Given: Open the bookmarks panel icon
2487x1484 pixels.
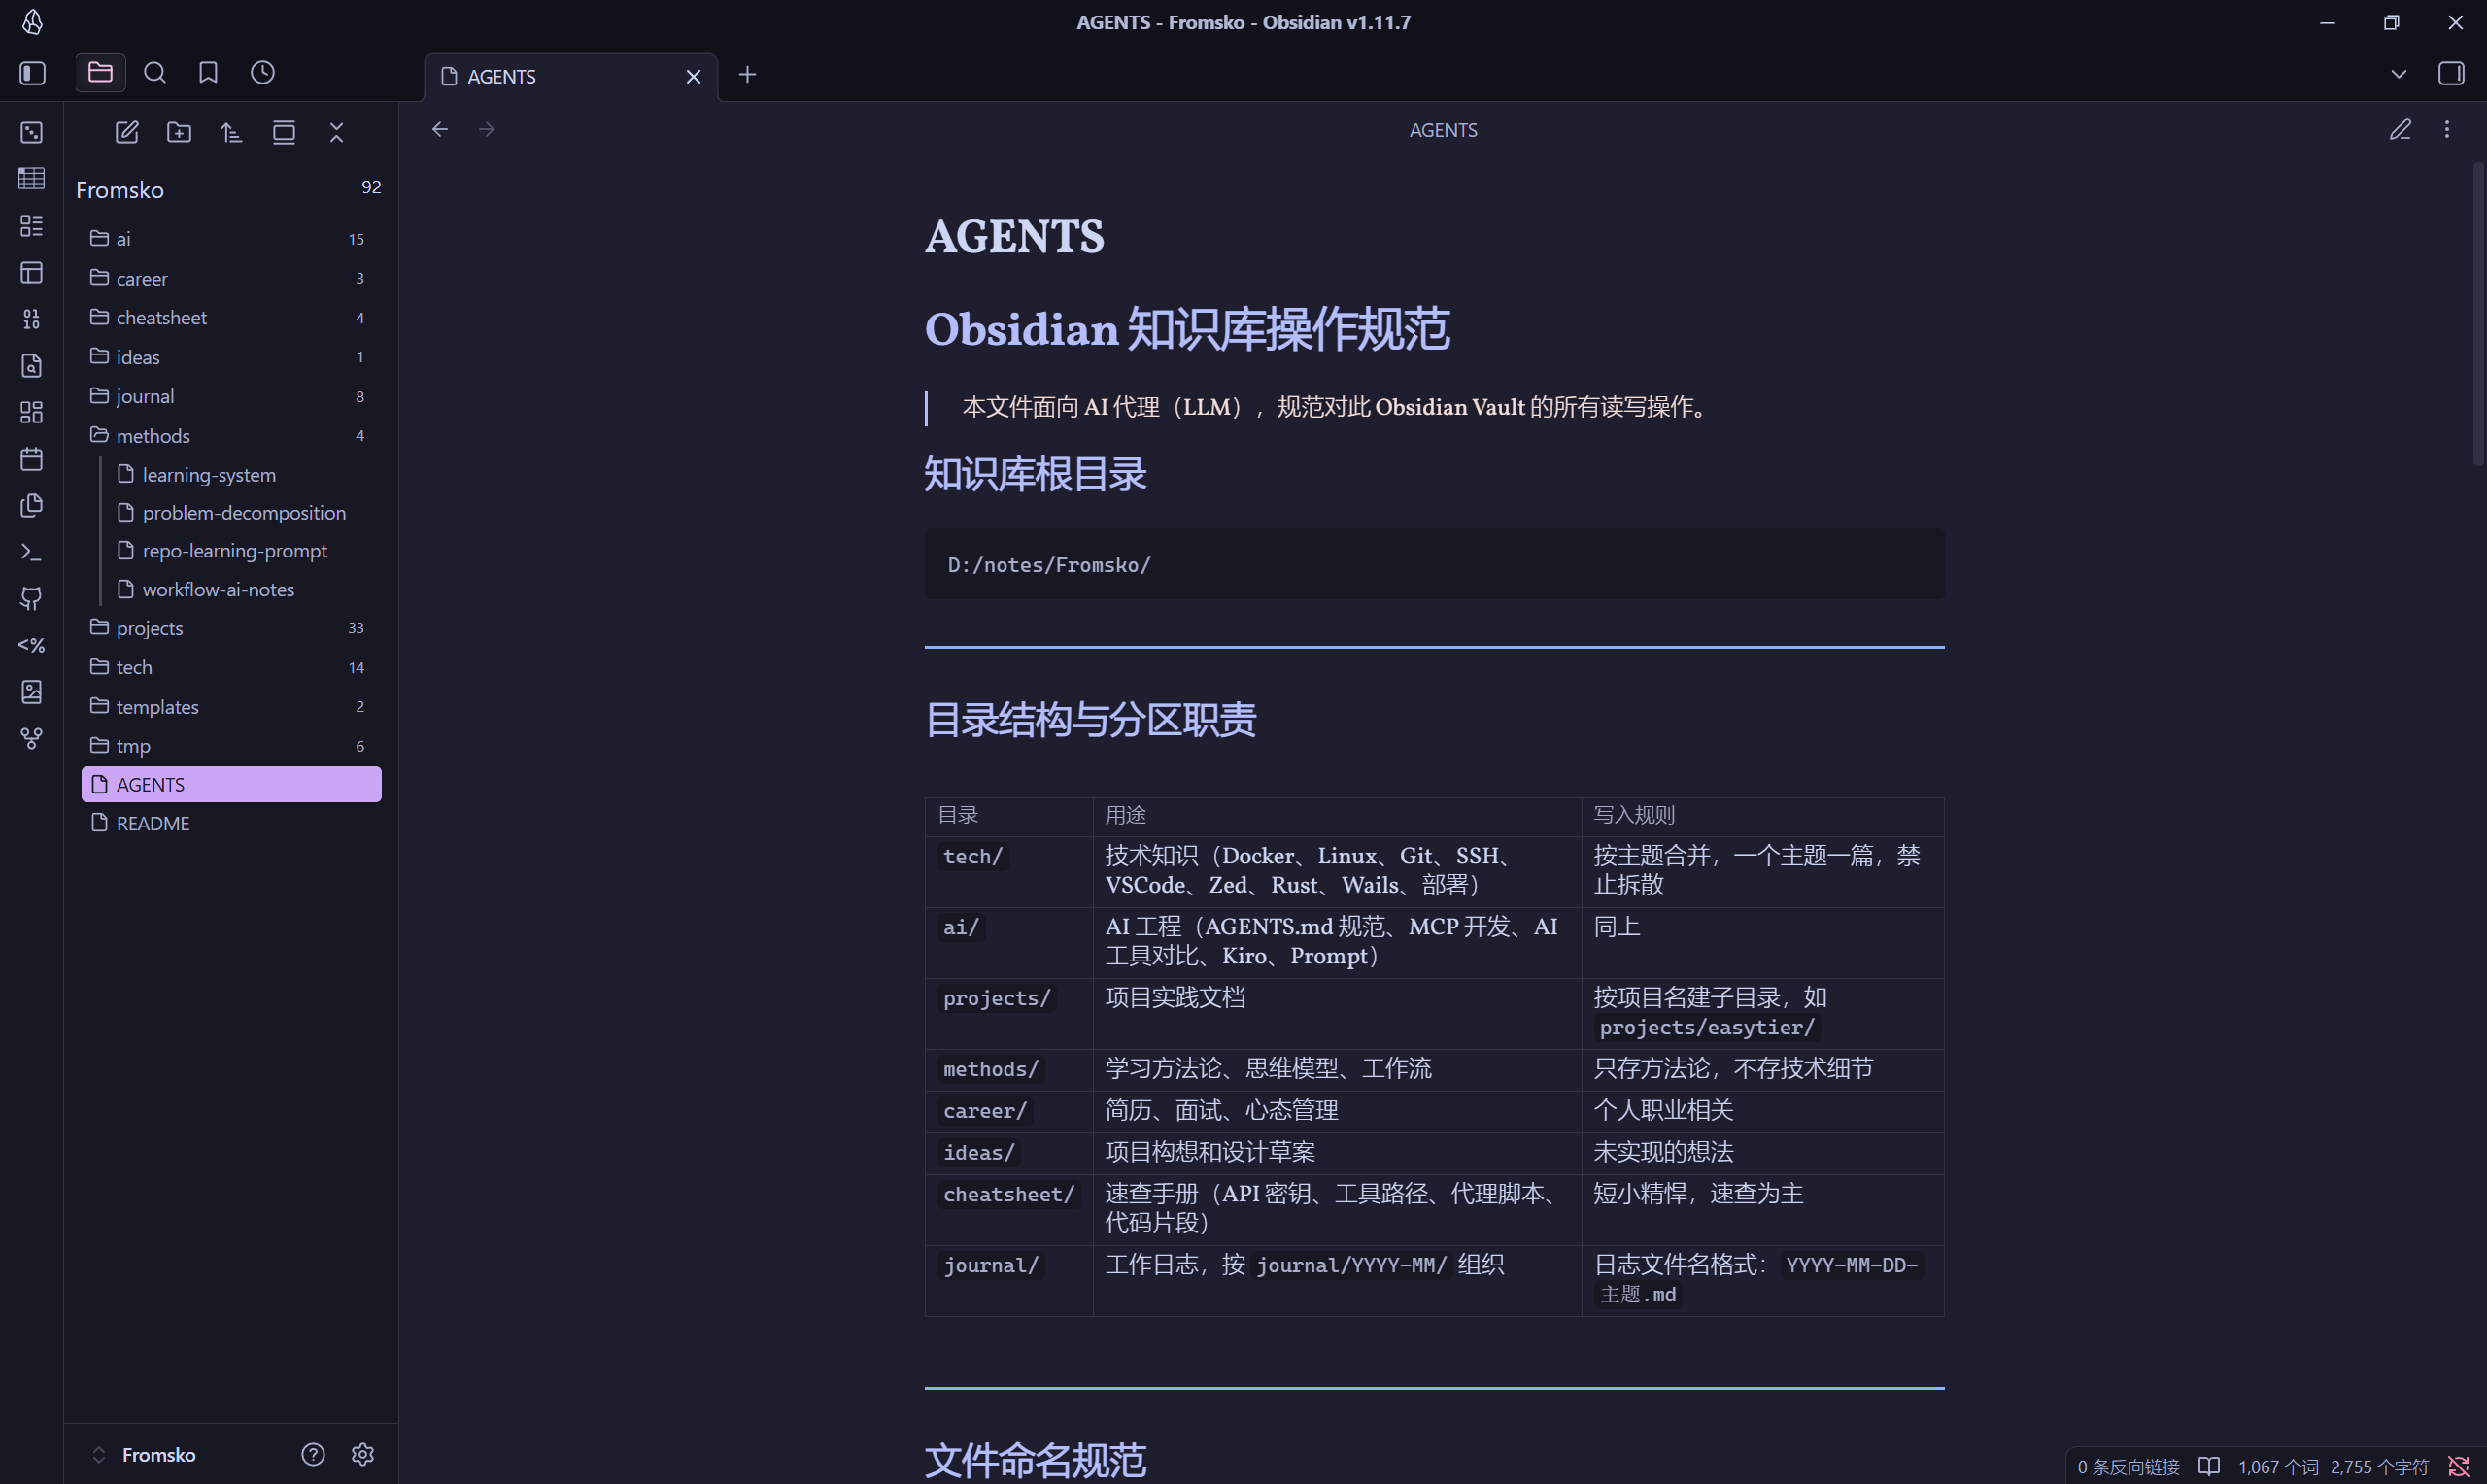Looking at the screenshot, I should tap(208, 73).
